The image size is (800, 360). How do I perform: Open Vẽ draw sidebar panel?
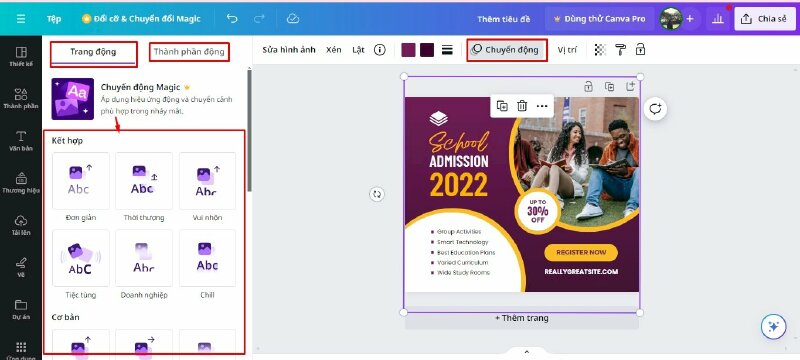[x=21, y=267]
